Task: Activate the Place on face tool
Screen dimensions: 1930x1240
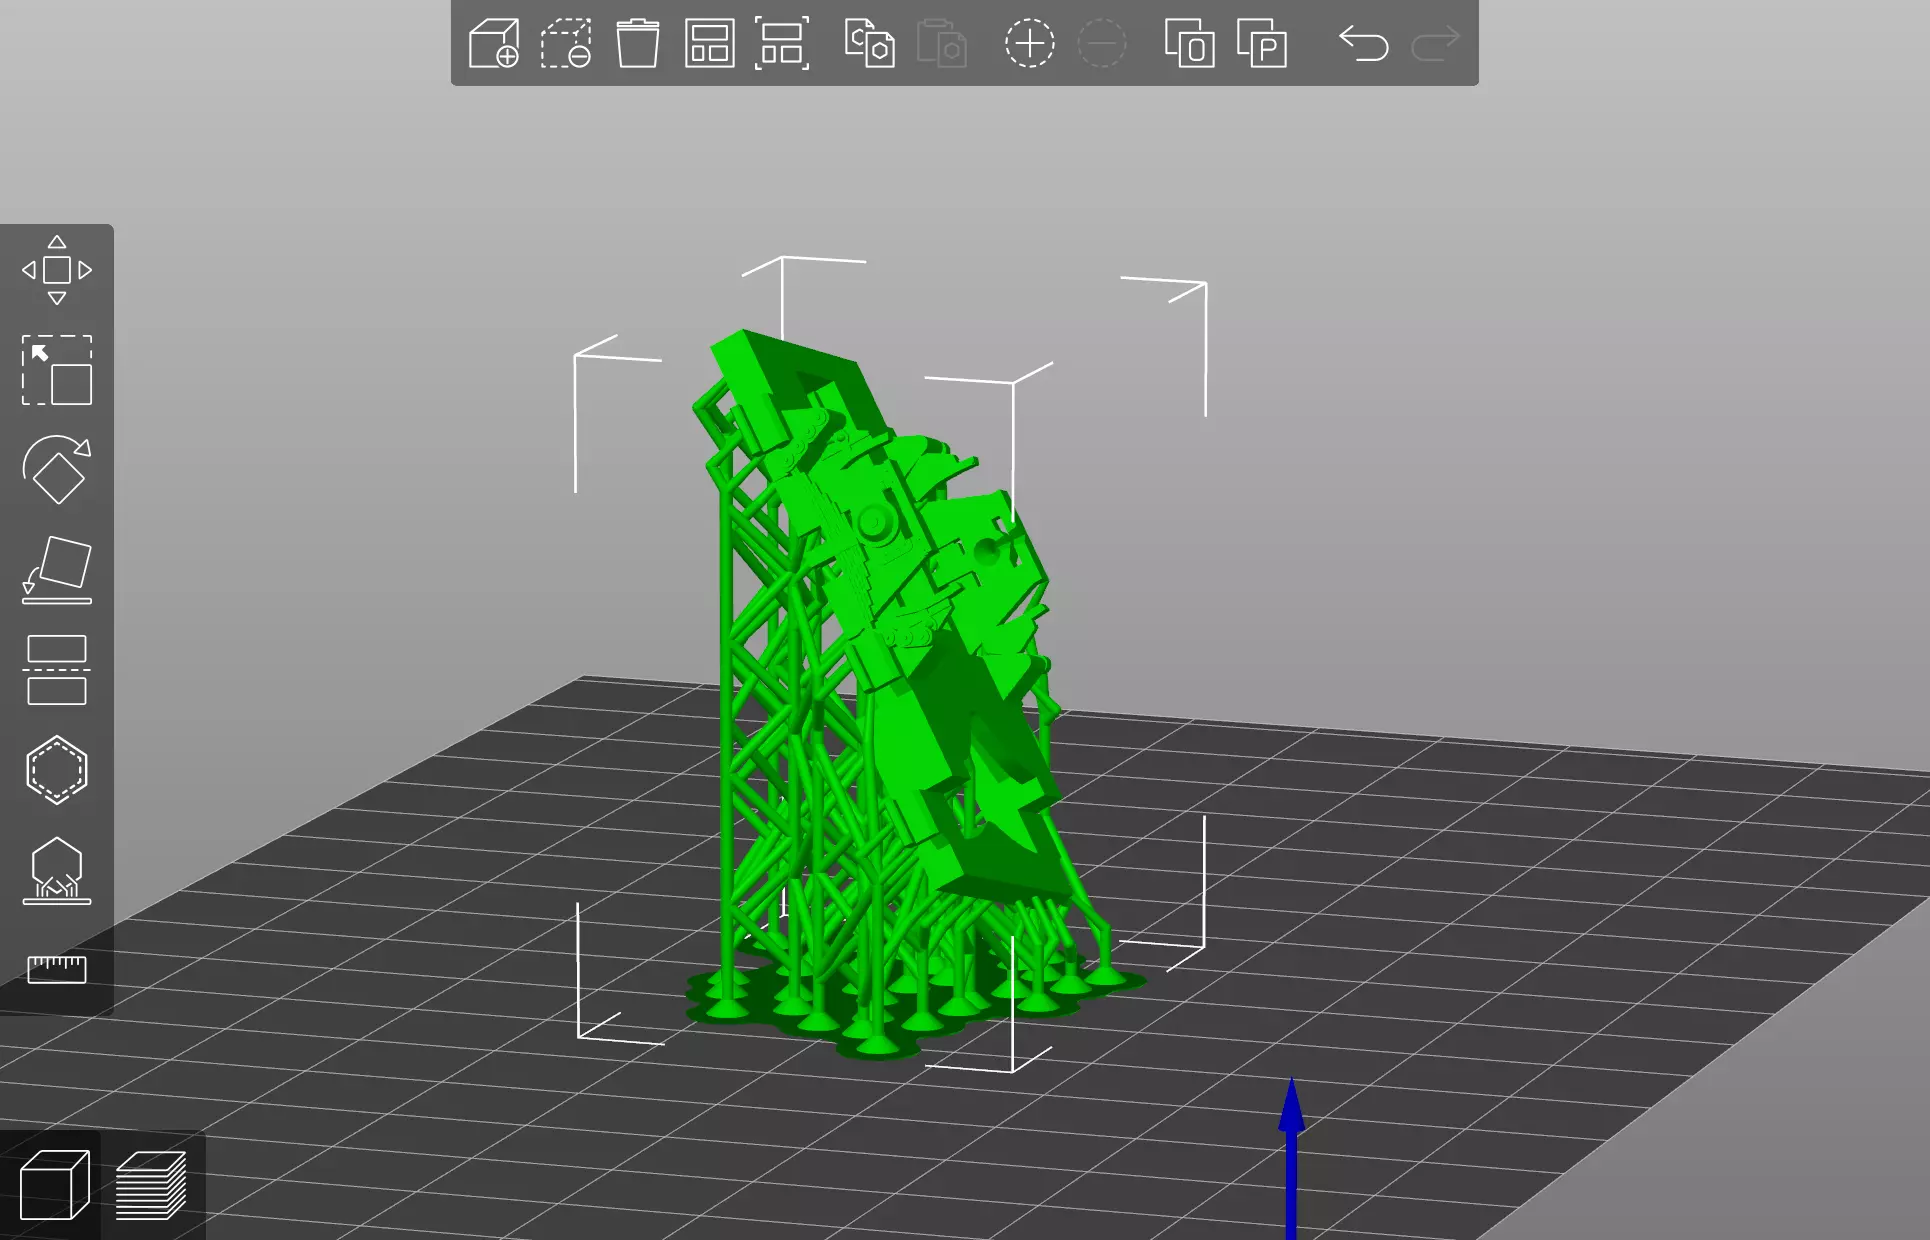Action: click(57, 570)
